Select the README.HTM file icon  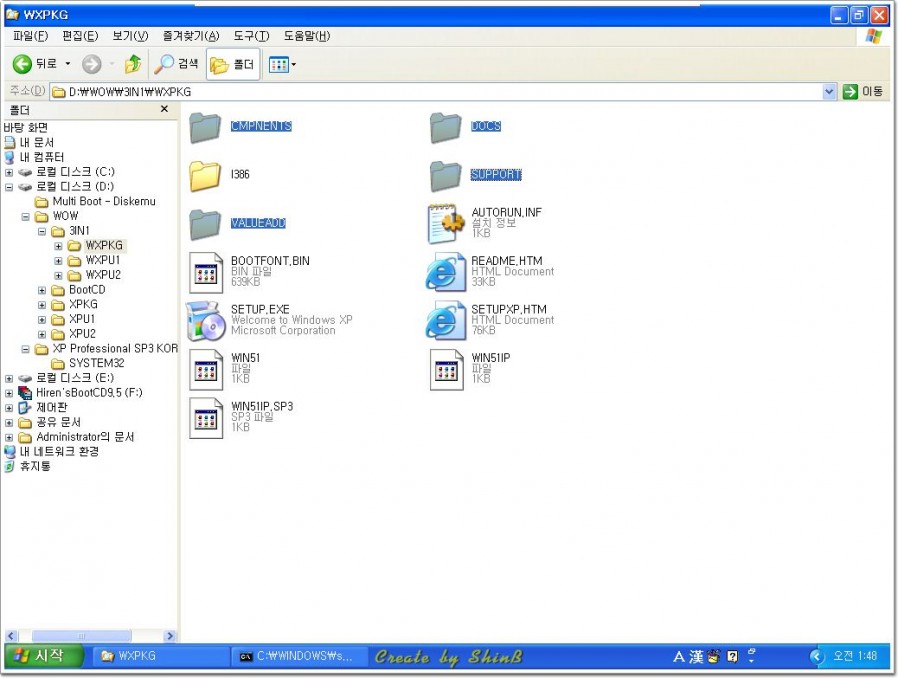(445, 272)
